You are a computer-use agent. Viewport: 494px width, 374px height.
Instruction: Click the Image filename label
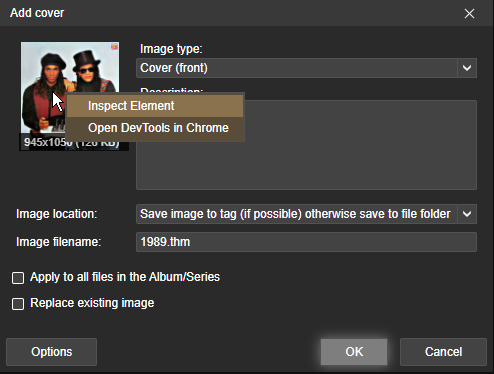tap(58, 242)
